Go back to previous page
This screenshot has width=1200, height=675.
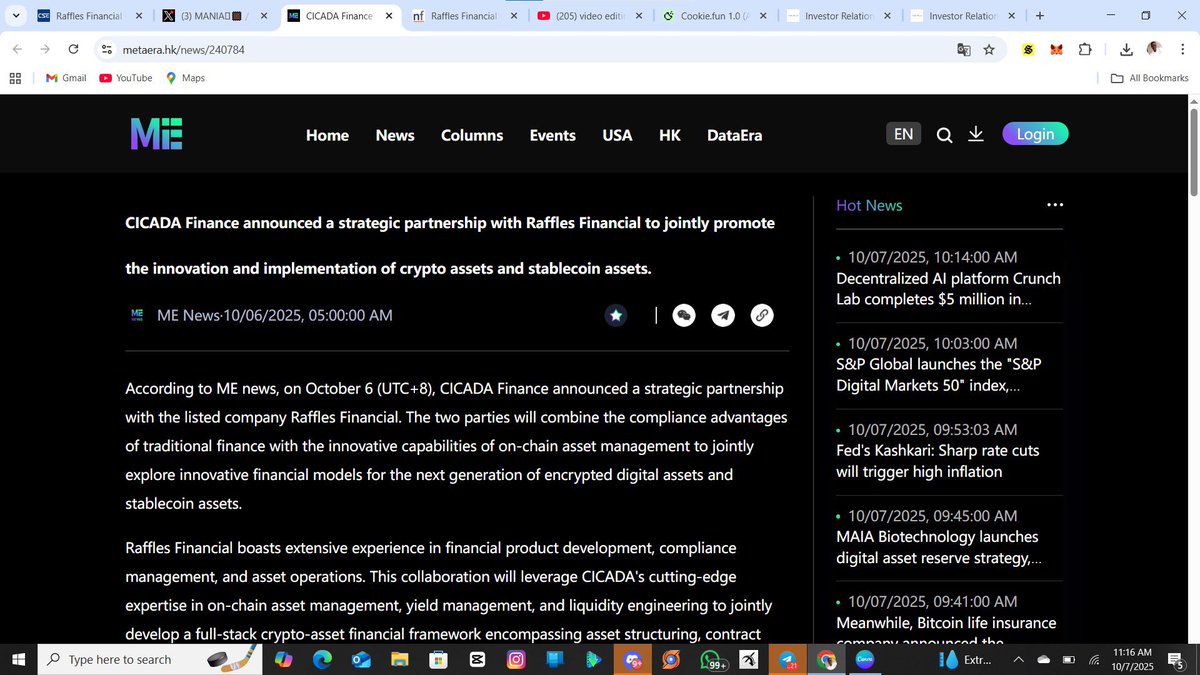[18, 49]
